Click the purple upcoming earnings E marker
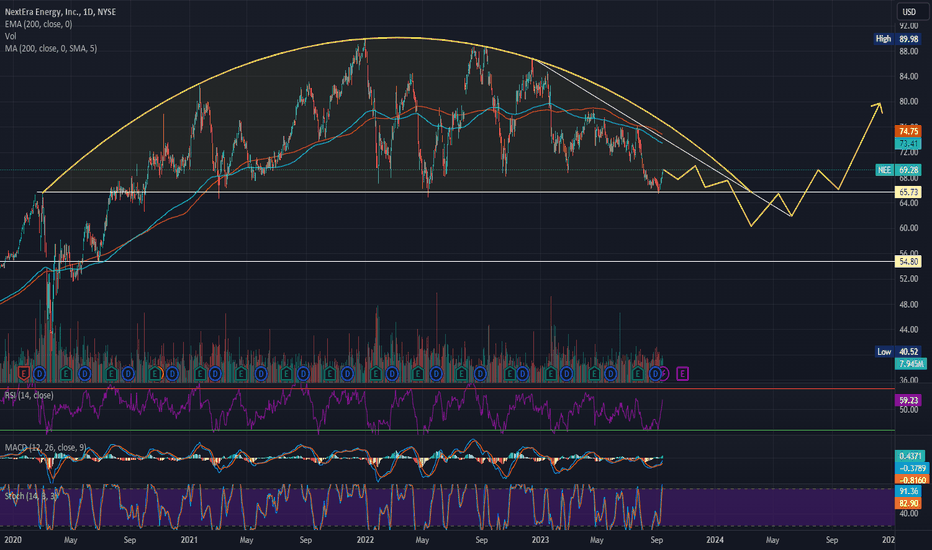This screenshot has height=550, width=932. coord(682,373)
